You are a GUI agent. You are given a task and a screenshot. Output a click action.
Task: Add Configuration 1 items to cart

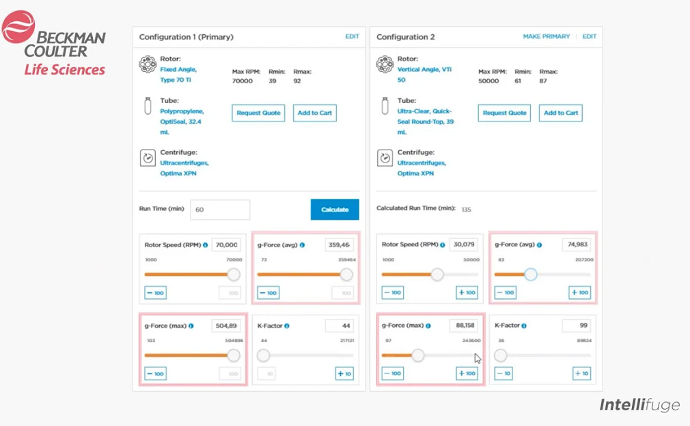315,113
